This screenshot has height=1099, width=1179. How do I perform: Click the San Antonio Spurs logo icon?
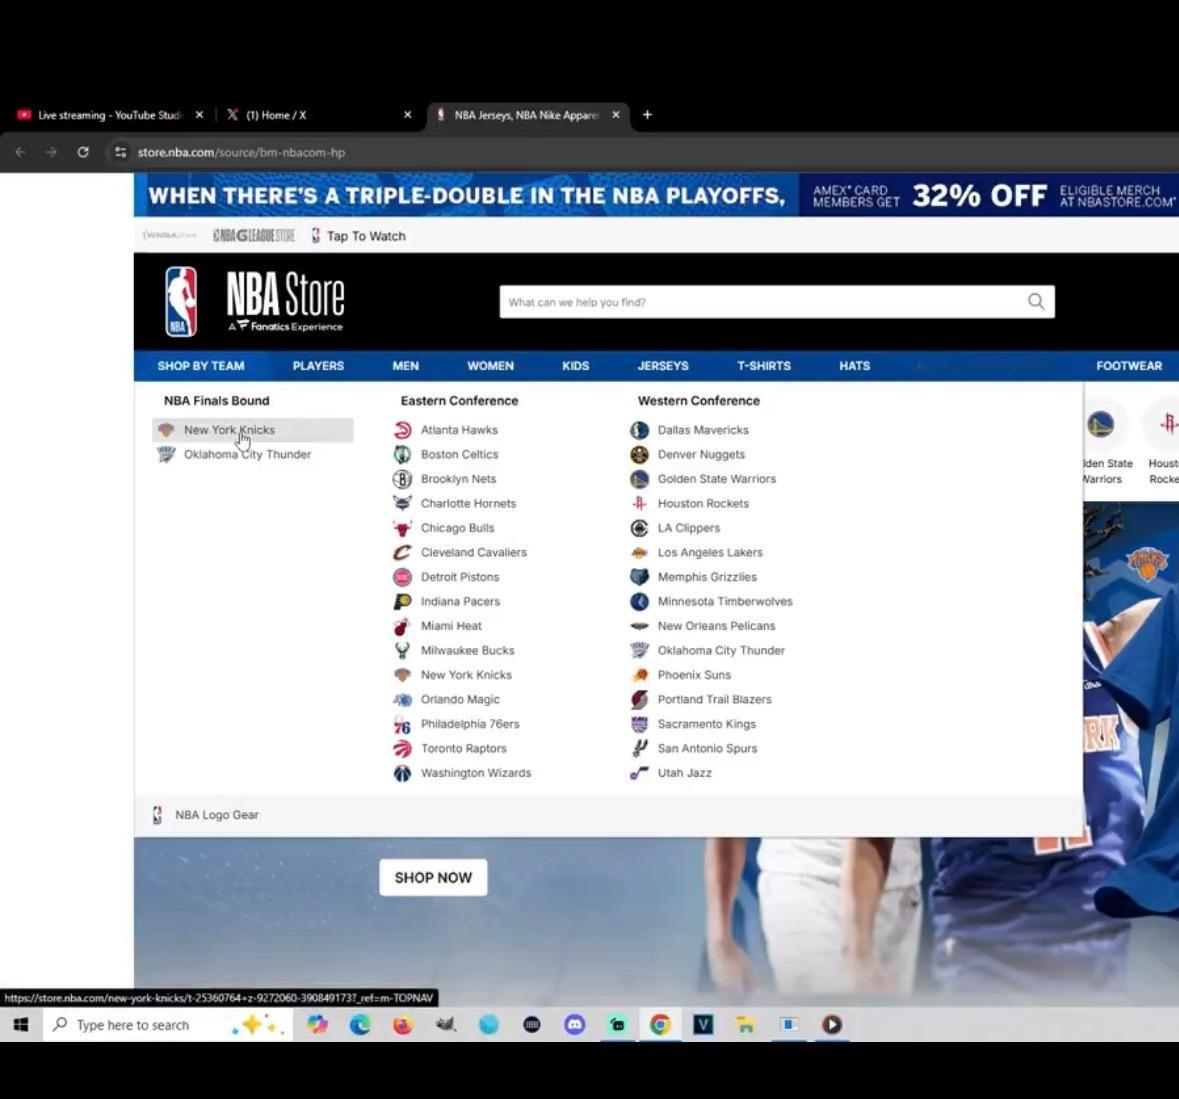click(639, 748)
